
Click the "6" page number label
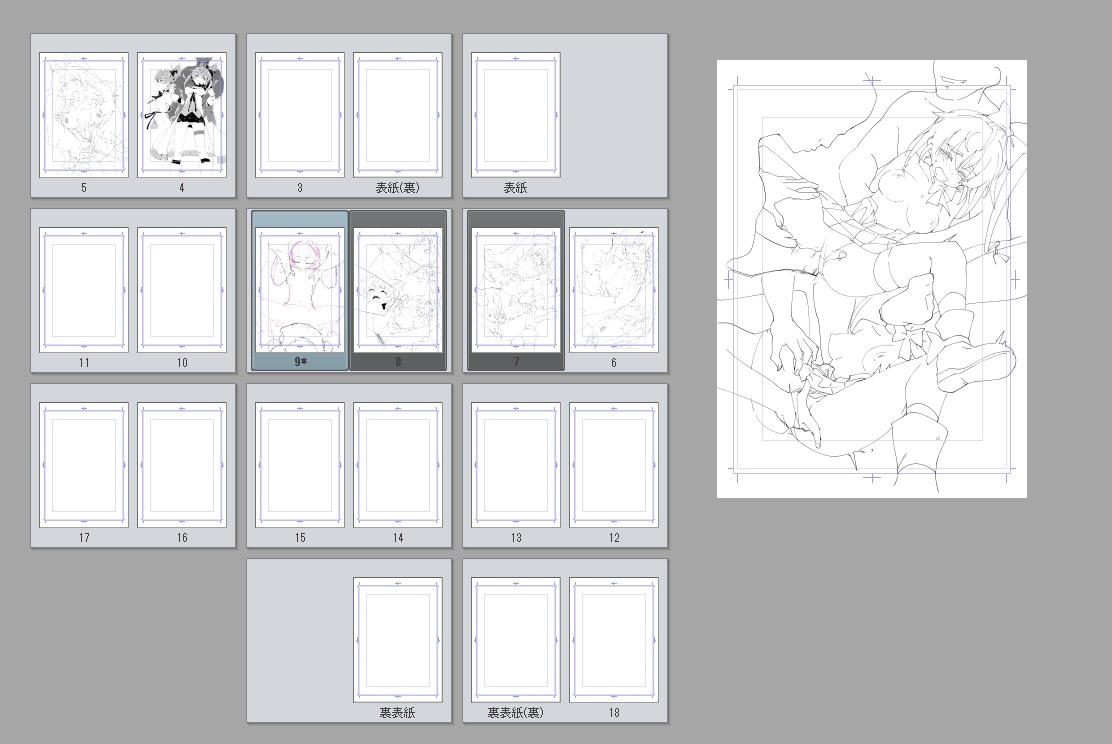click(614, 362)
